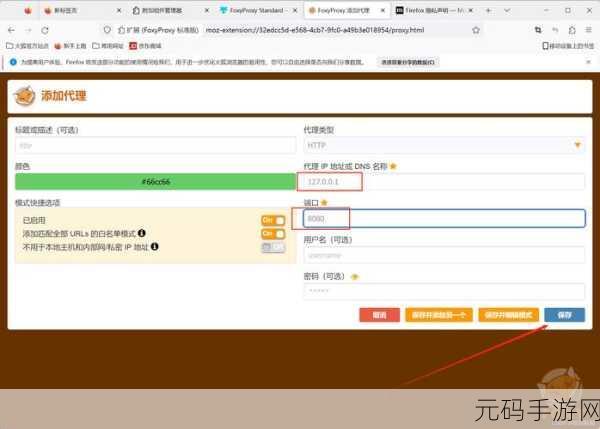Bookmark this page with the star icon
600x429 pixels.
tap(476, 30)
